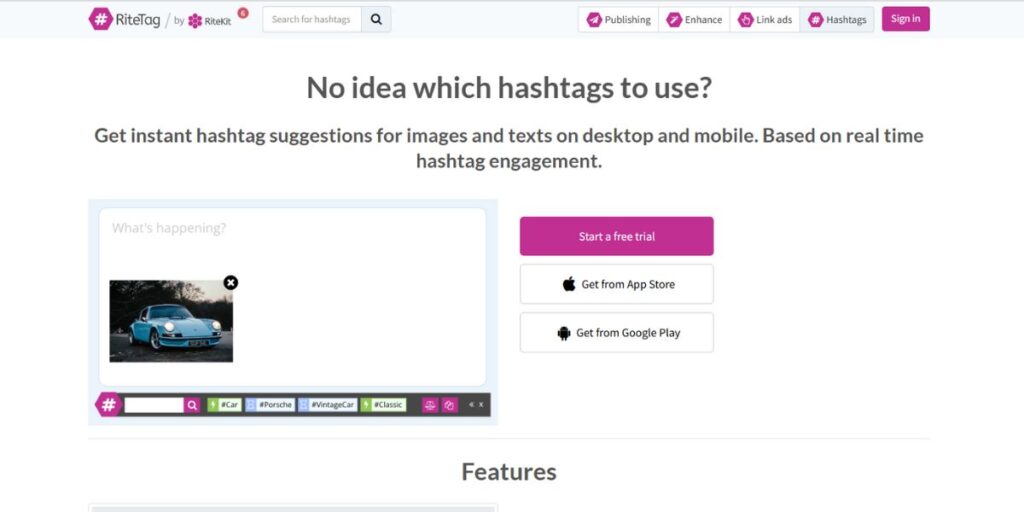
Task: Close the hashtag suggestion bar
Action: click(481, 405)
